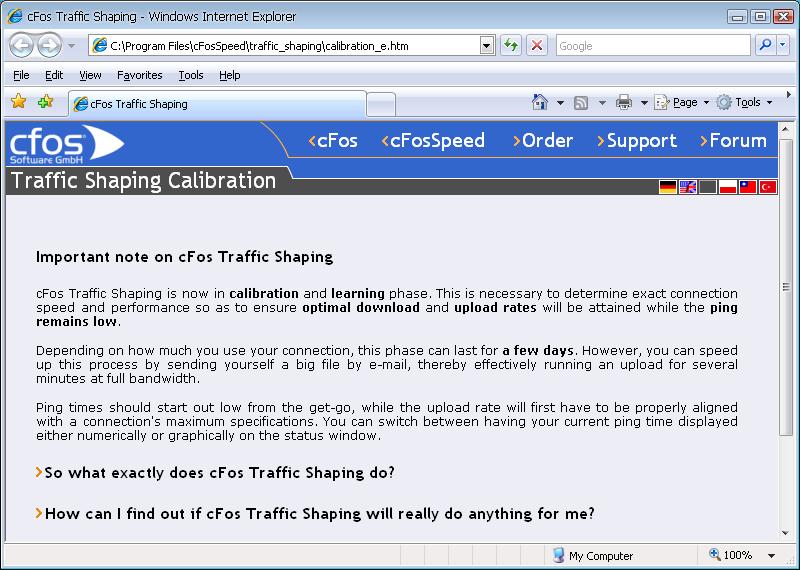This screenshot has width=800, height=570.
Task: Click the red Stop loading icon
Action: pos(537,46)
